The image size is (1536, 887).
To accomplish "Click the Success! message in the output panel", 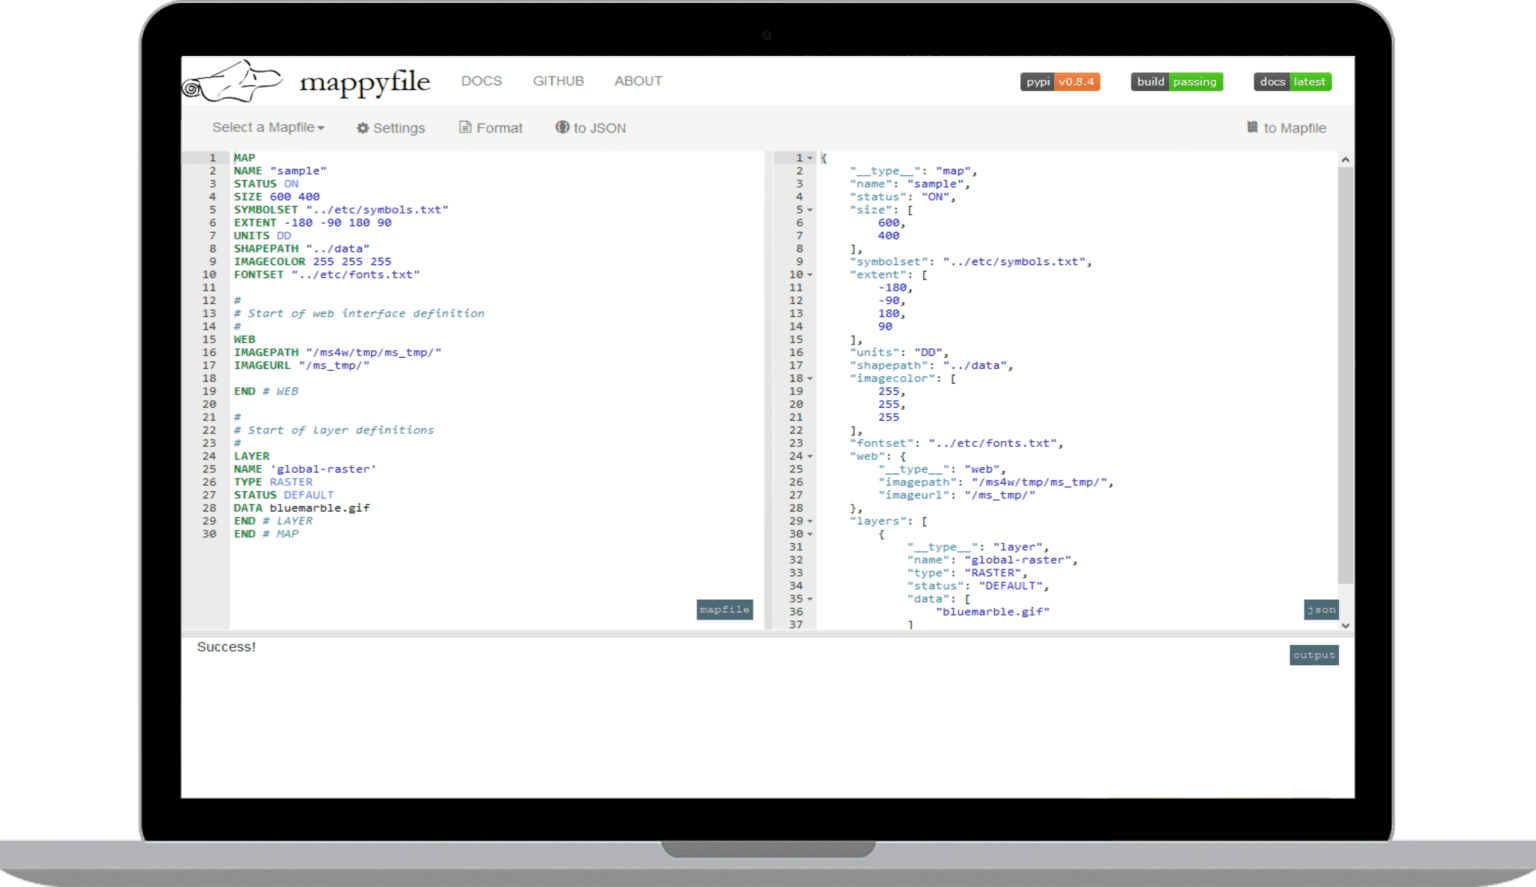I will [227, 647].
